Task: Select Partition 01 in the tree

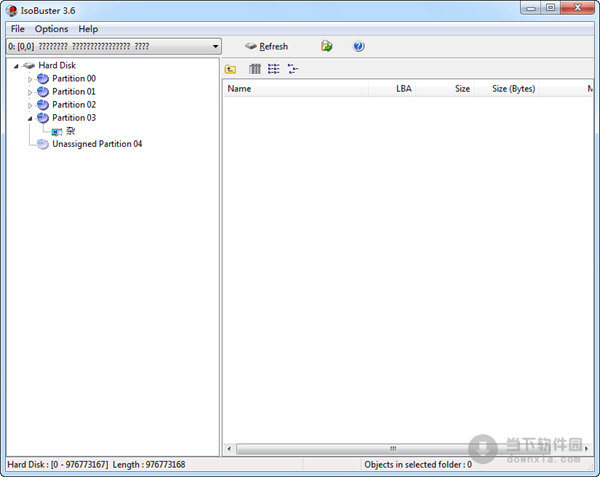Action: point(73,91)
